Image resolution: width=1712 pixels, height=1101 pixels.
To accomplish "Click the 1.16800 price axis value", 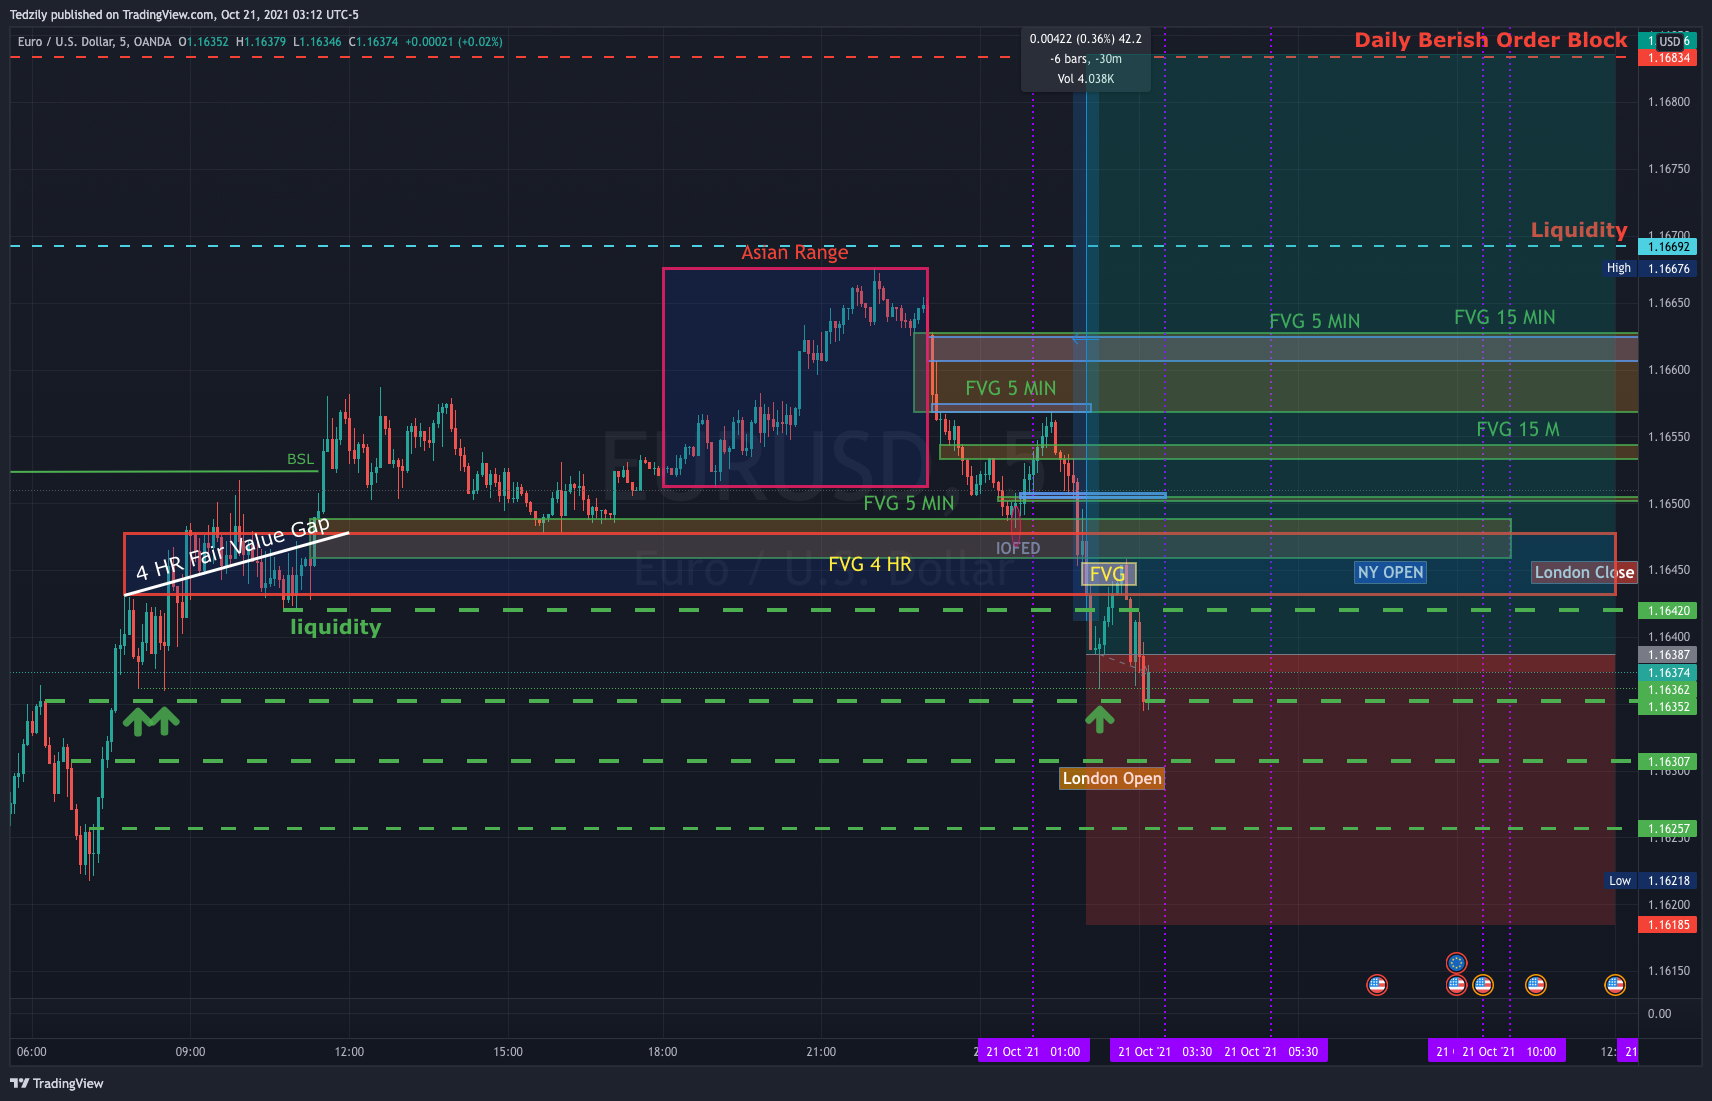I will 1669,102.
